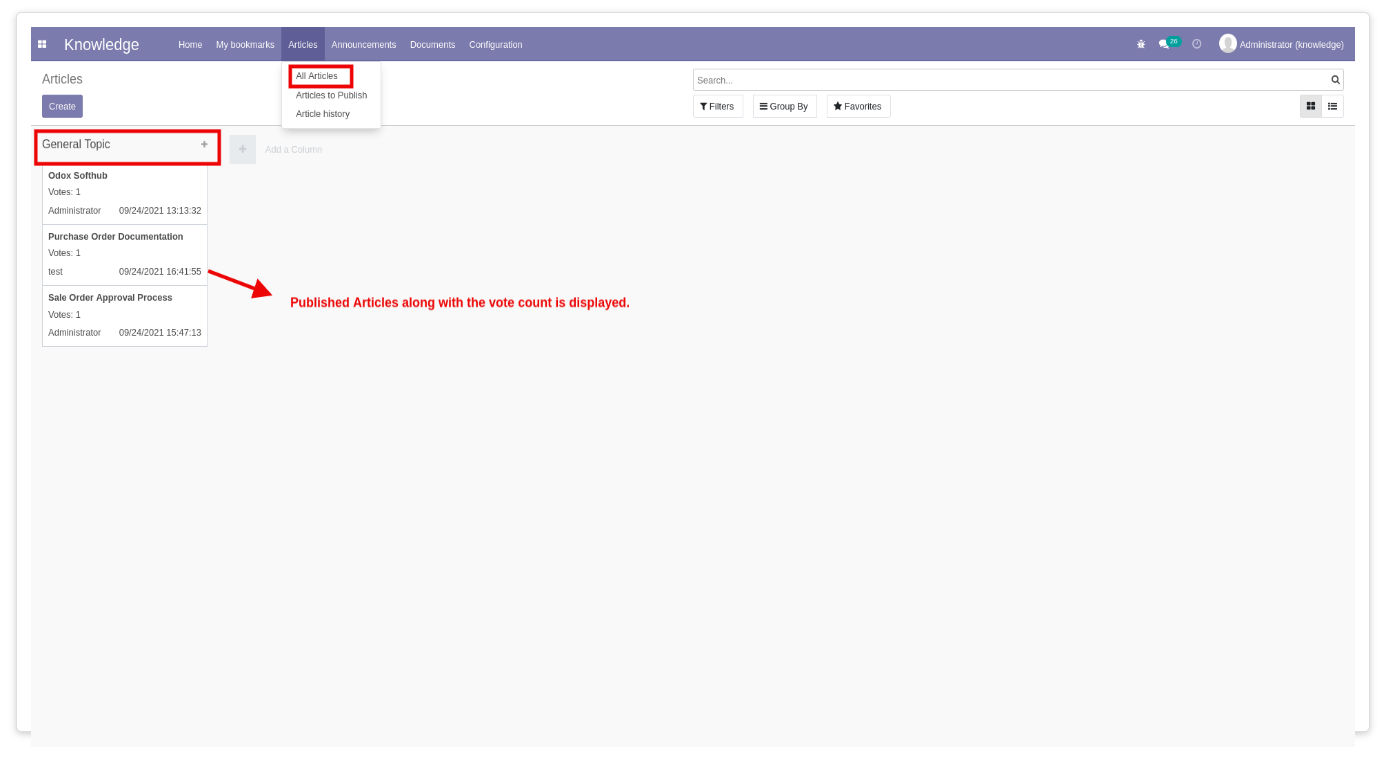
Task: Add card with General Topic plus icon
Action: [204, 144]
